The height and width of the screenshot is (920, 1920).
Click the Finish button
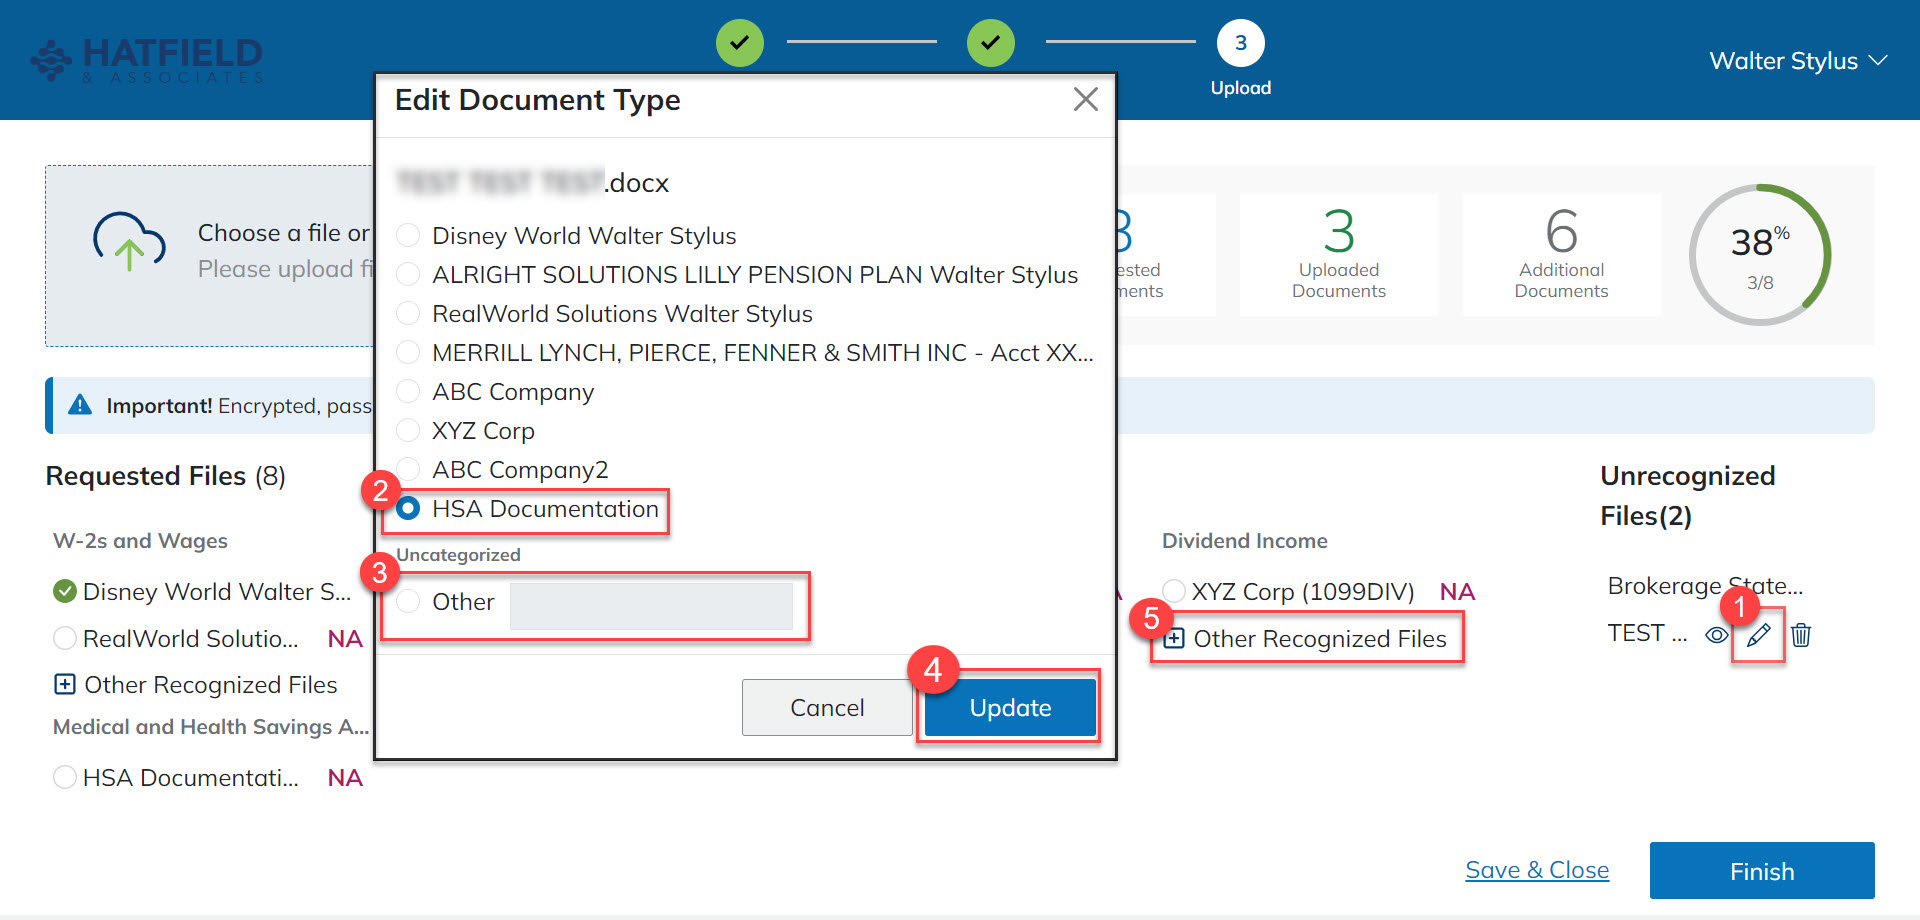[x=1762, y=871]
